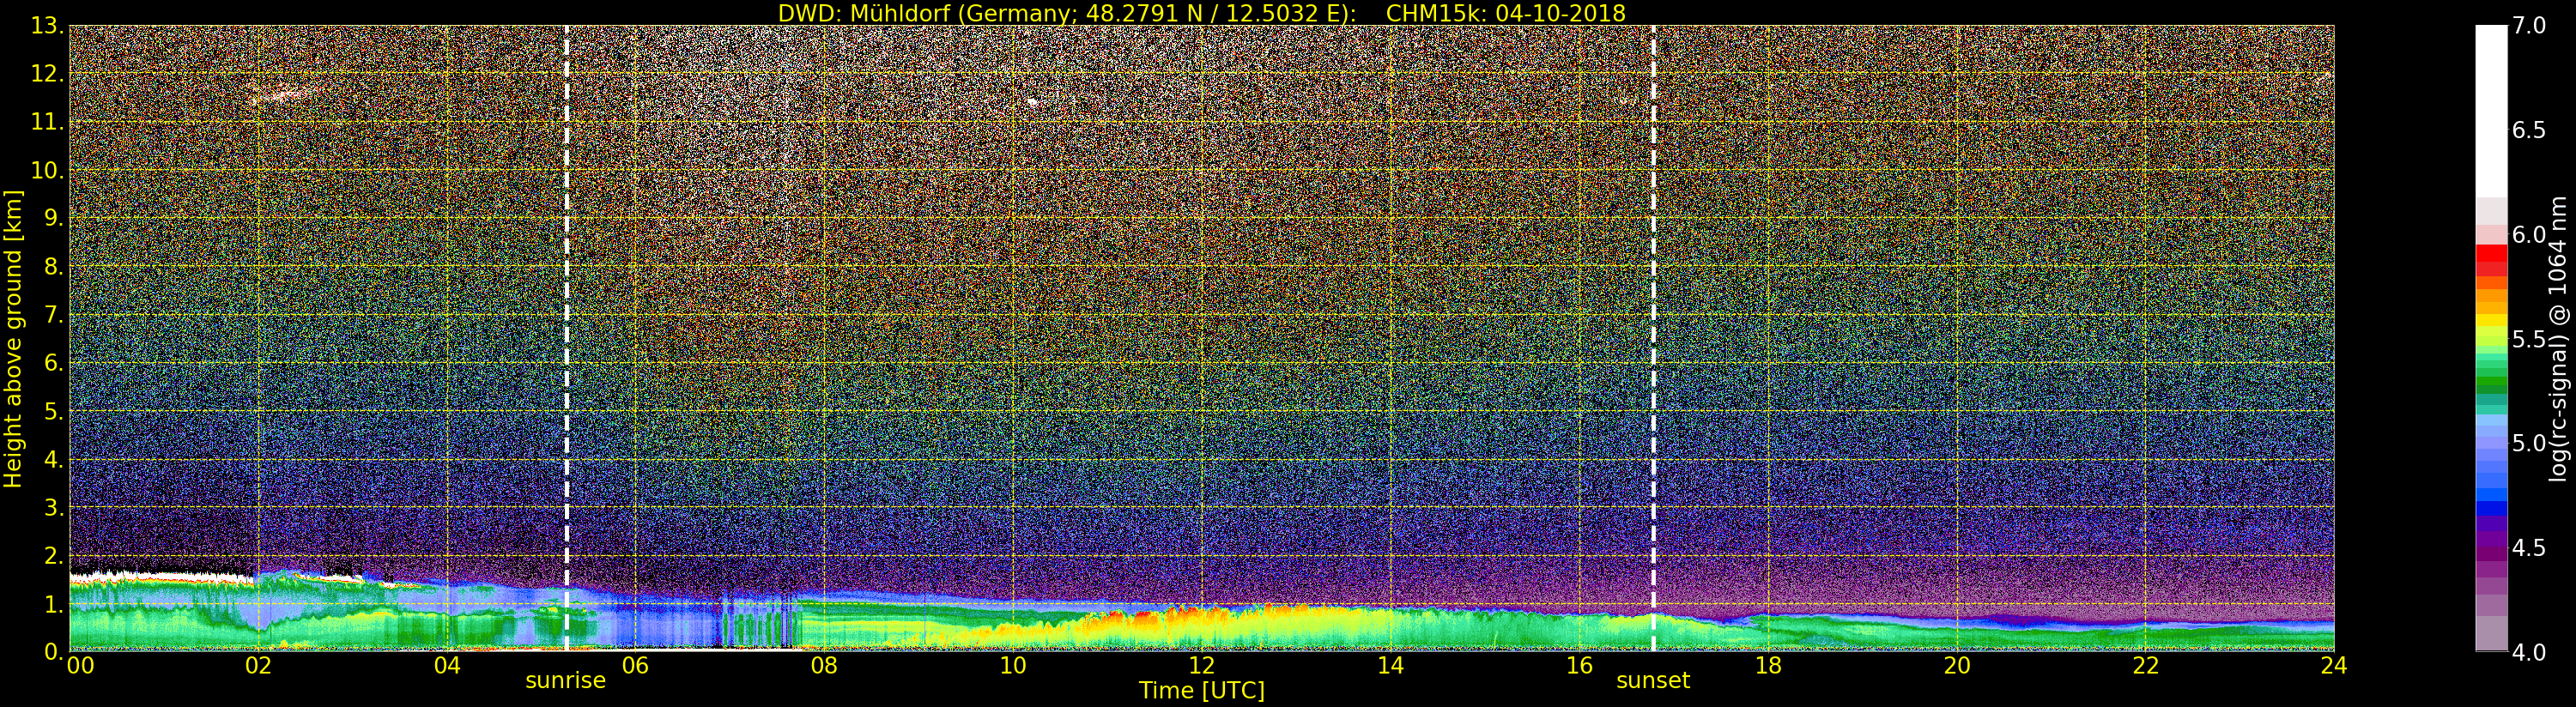The width and height of the screenshot is (2576, 707).
Task: Click the 'Time [UTC]' axis label
Action: coord(1202,691)
